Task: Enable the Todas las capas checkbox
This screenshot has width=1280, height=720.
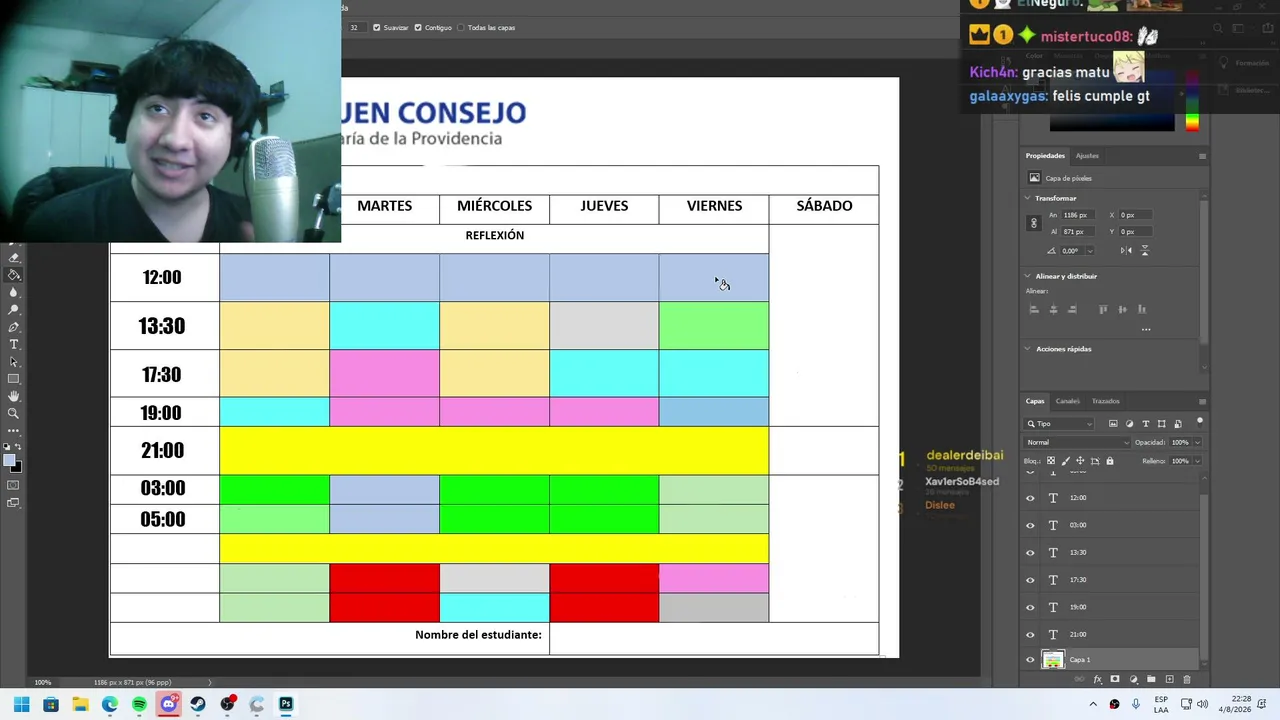Action: 461,28
